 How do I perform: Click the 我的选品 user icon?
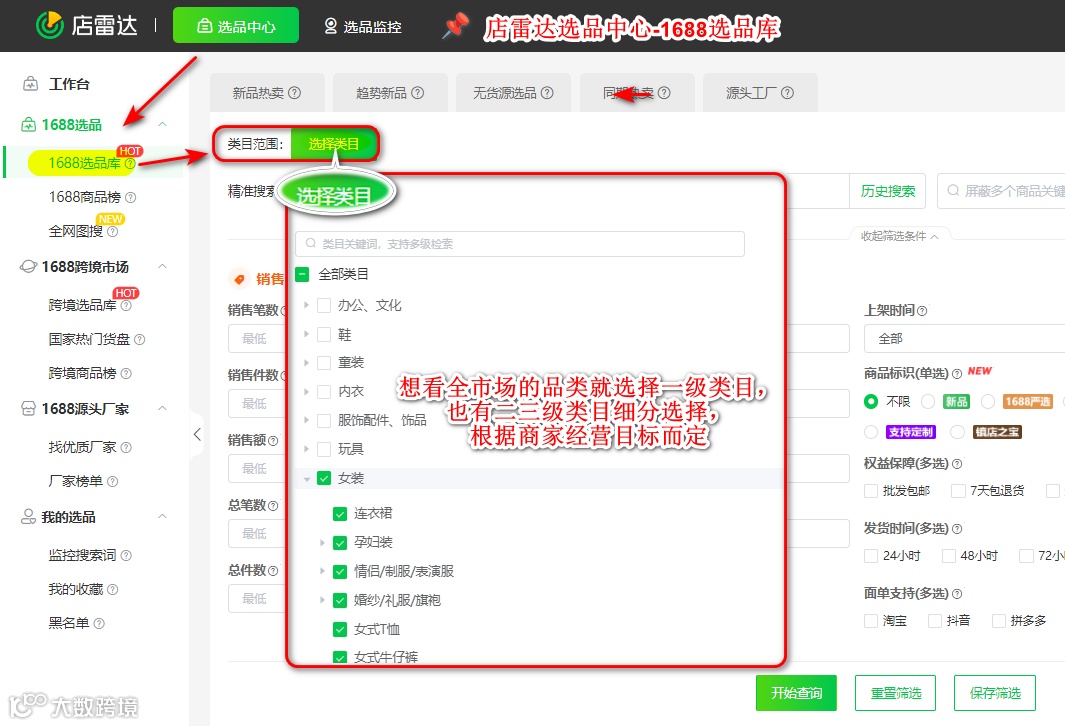(29, 517)
